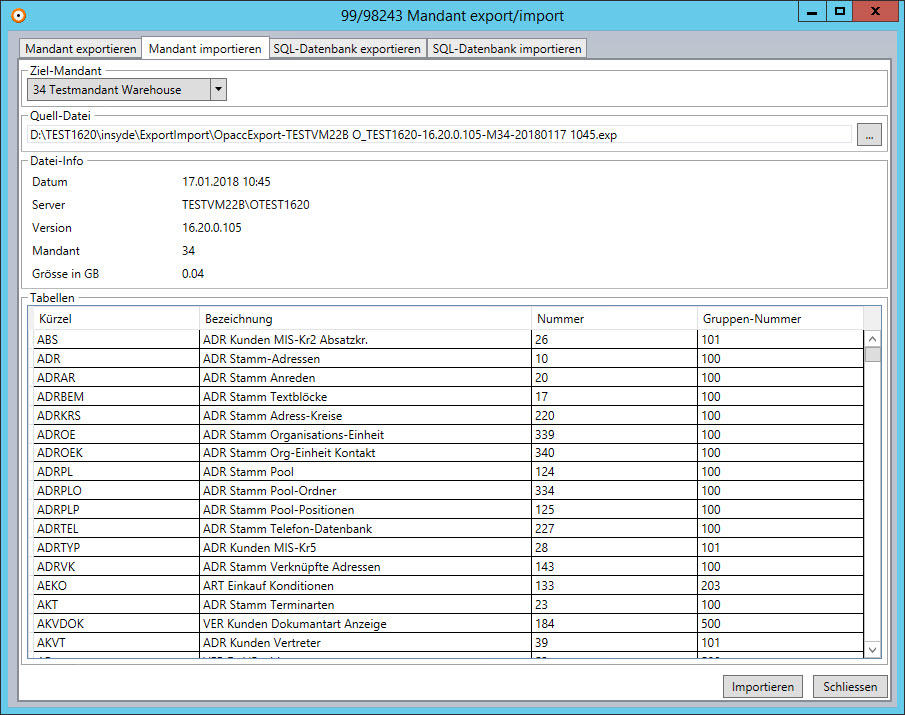Click Nummer value 227
This screenshot has height=715, width=905.
point(544,529)
